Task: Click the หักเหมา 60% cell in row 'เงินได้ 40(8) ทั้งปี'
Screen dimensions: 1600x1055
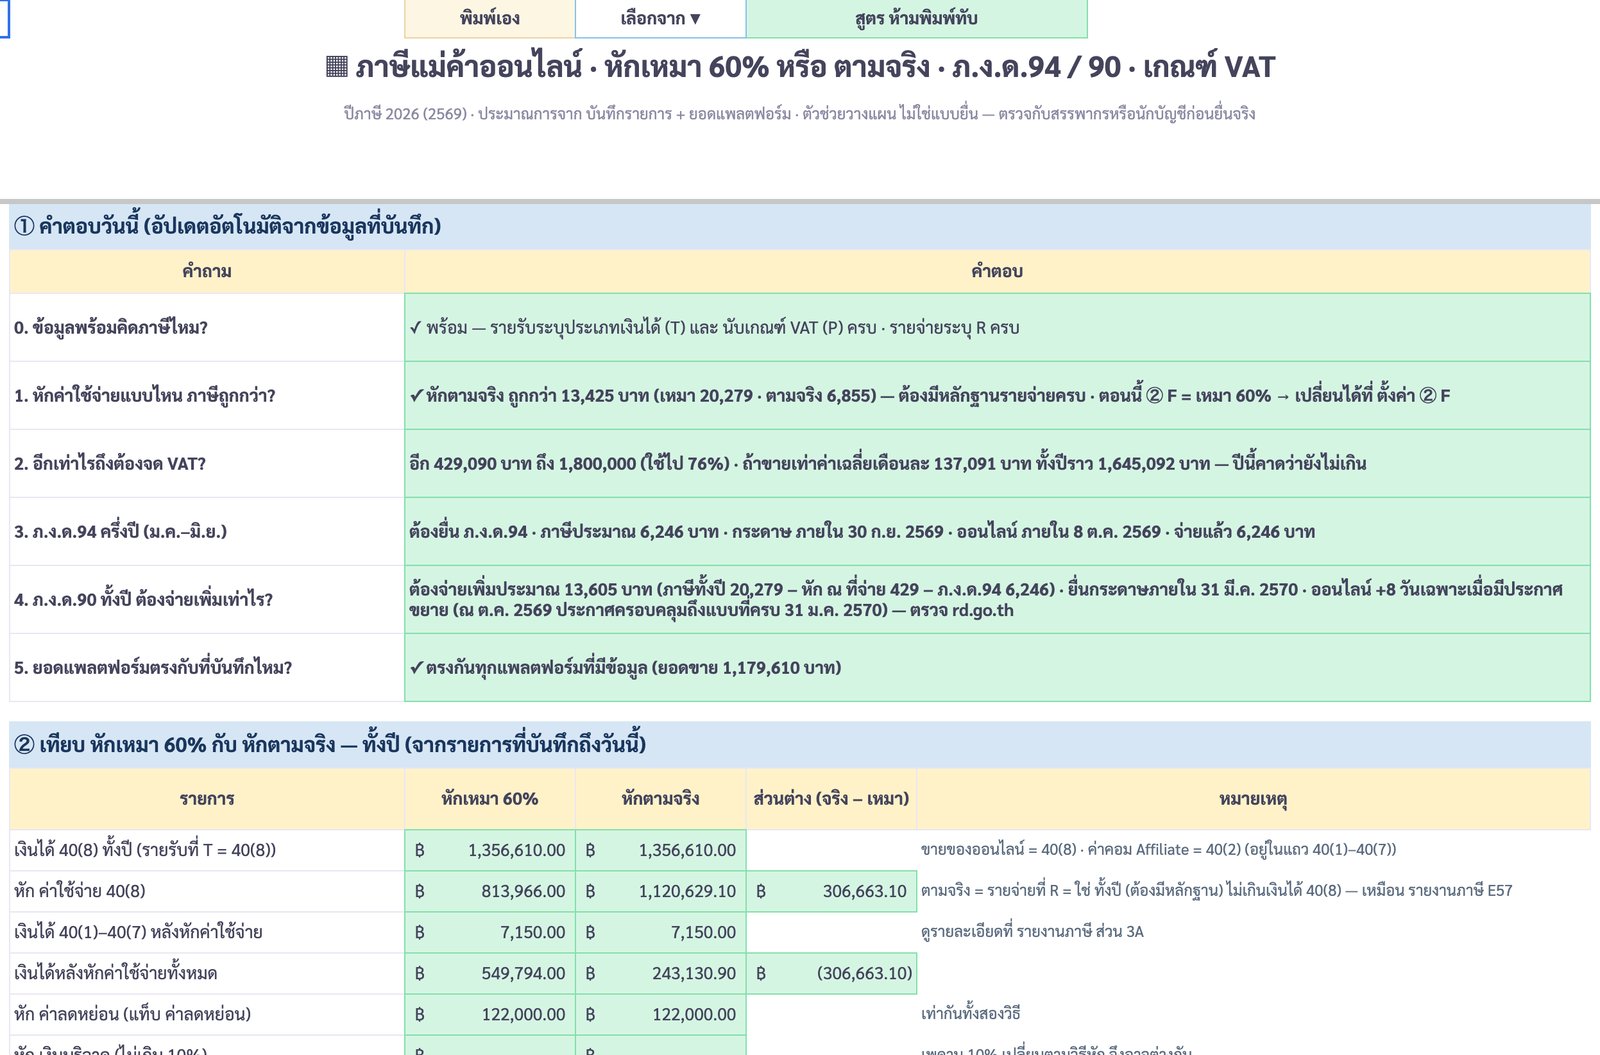Action: tap(490, 850)
